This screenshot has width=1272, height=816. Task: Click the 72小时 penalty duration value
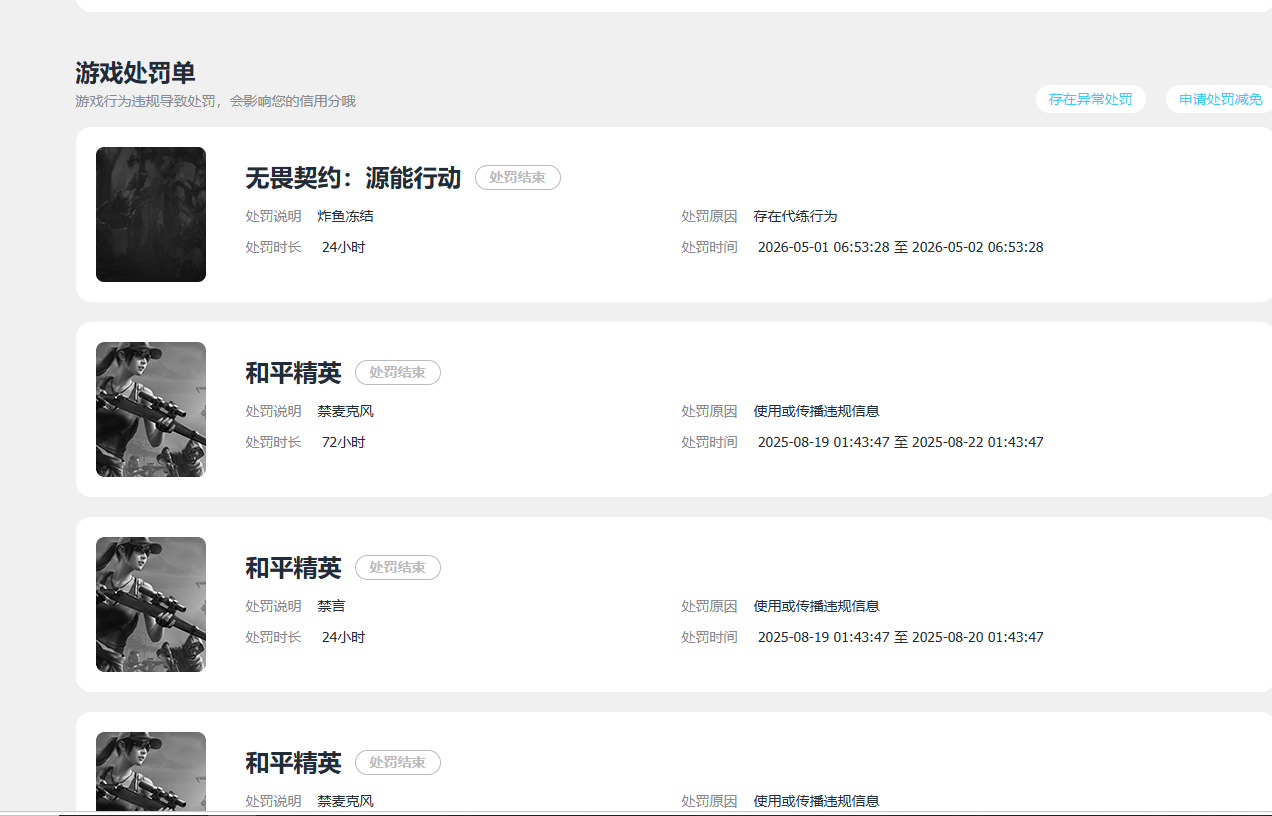point(343,442)
